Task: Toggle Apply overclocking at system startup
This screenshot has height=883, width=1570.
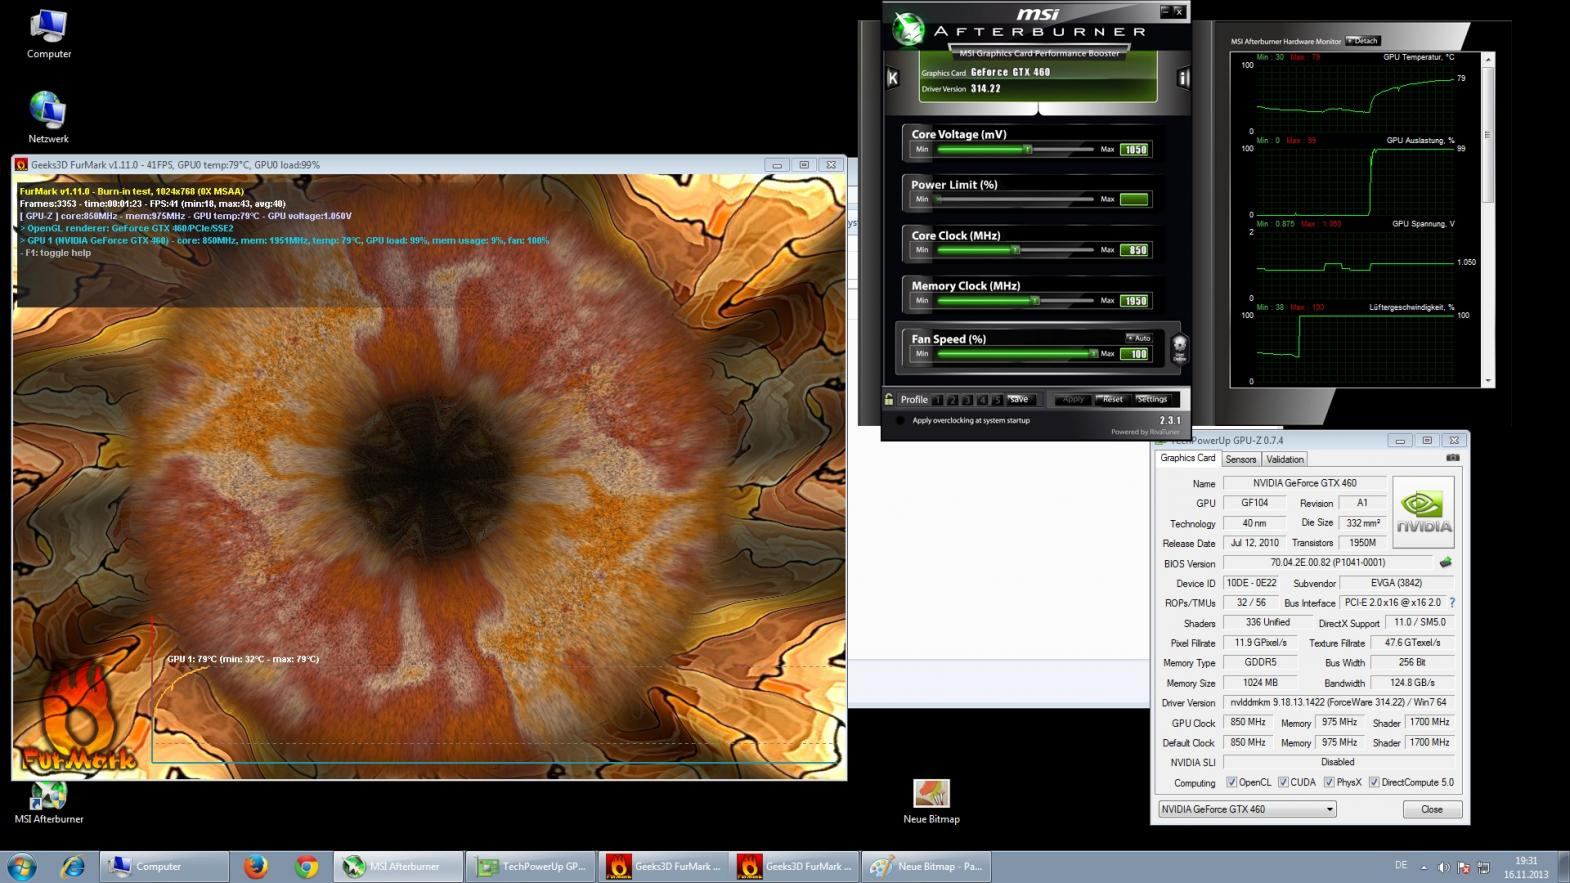Action: coord(900,420)
